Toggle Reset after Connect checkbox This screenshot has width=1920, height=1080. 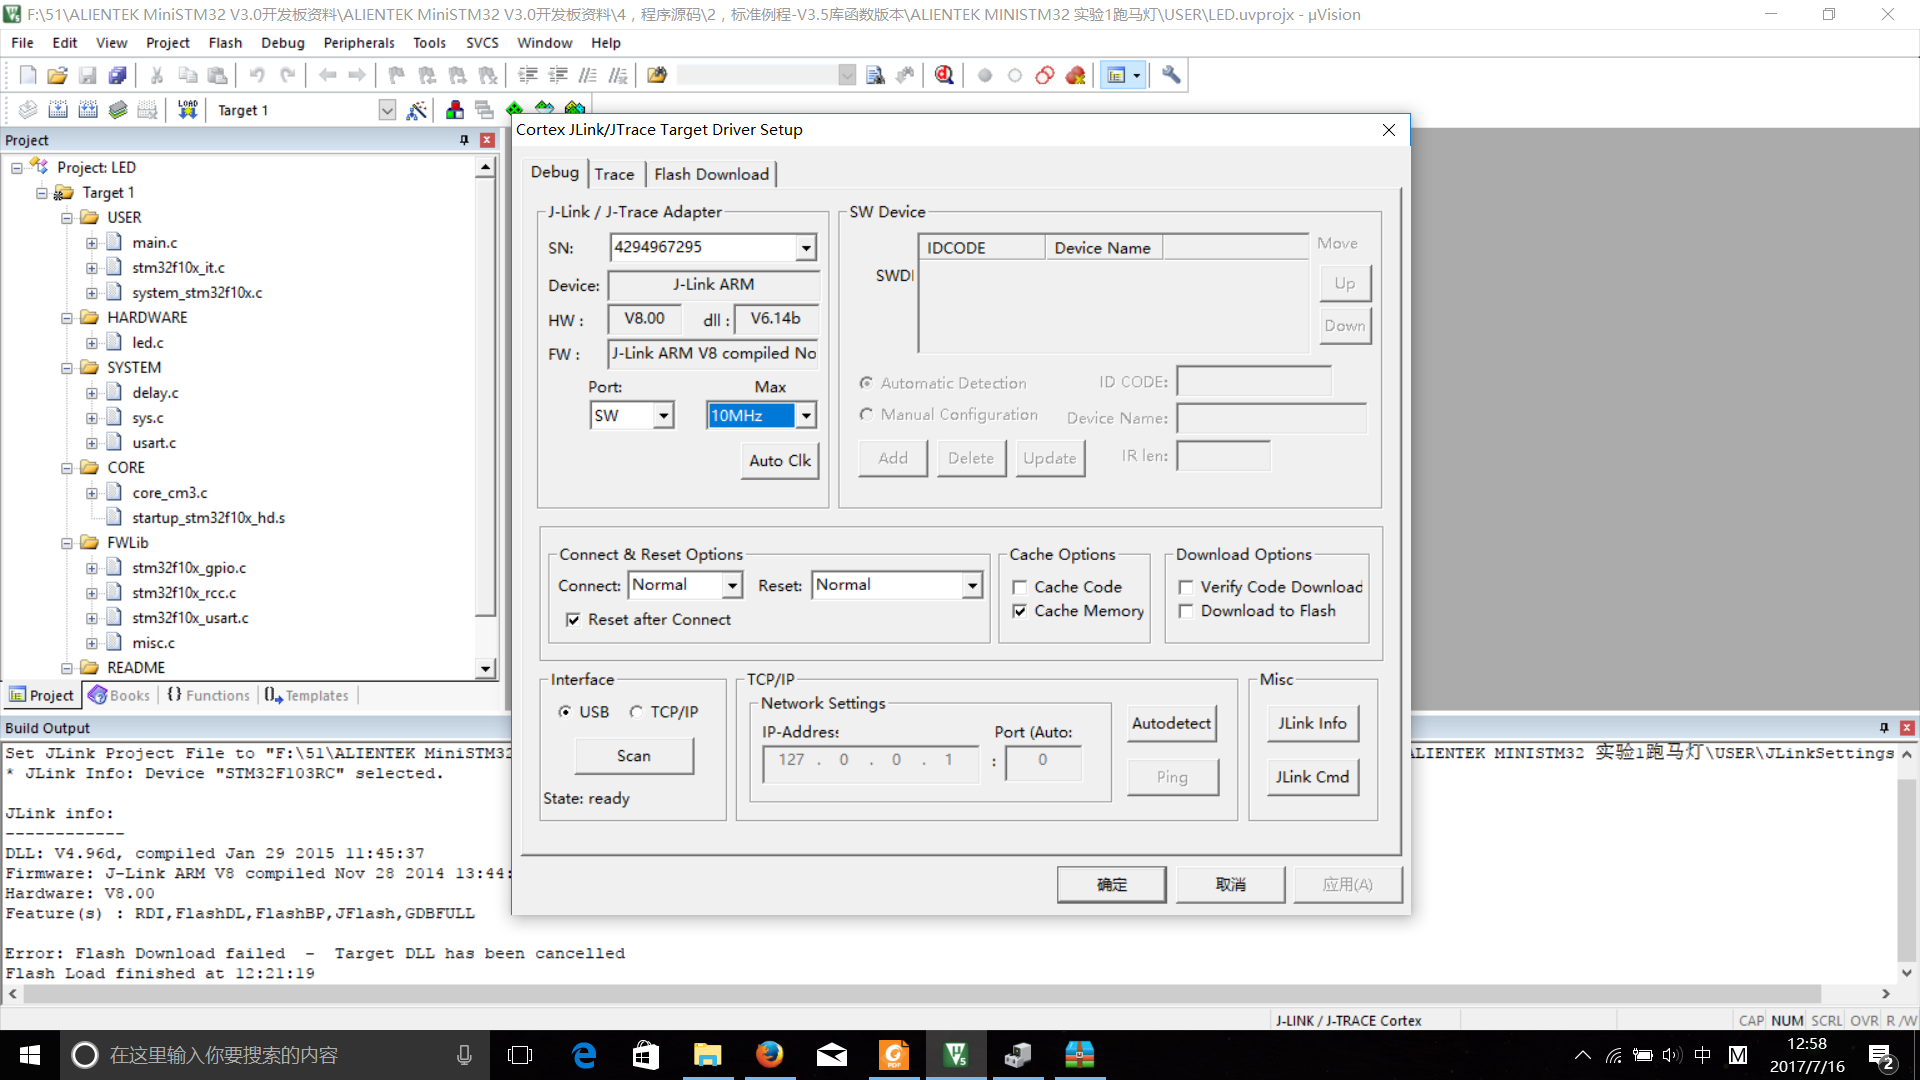[572, 618]
